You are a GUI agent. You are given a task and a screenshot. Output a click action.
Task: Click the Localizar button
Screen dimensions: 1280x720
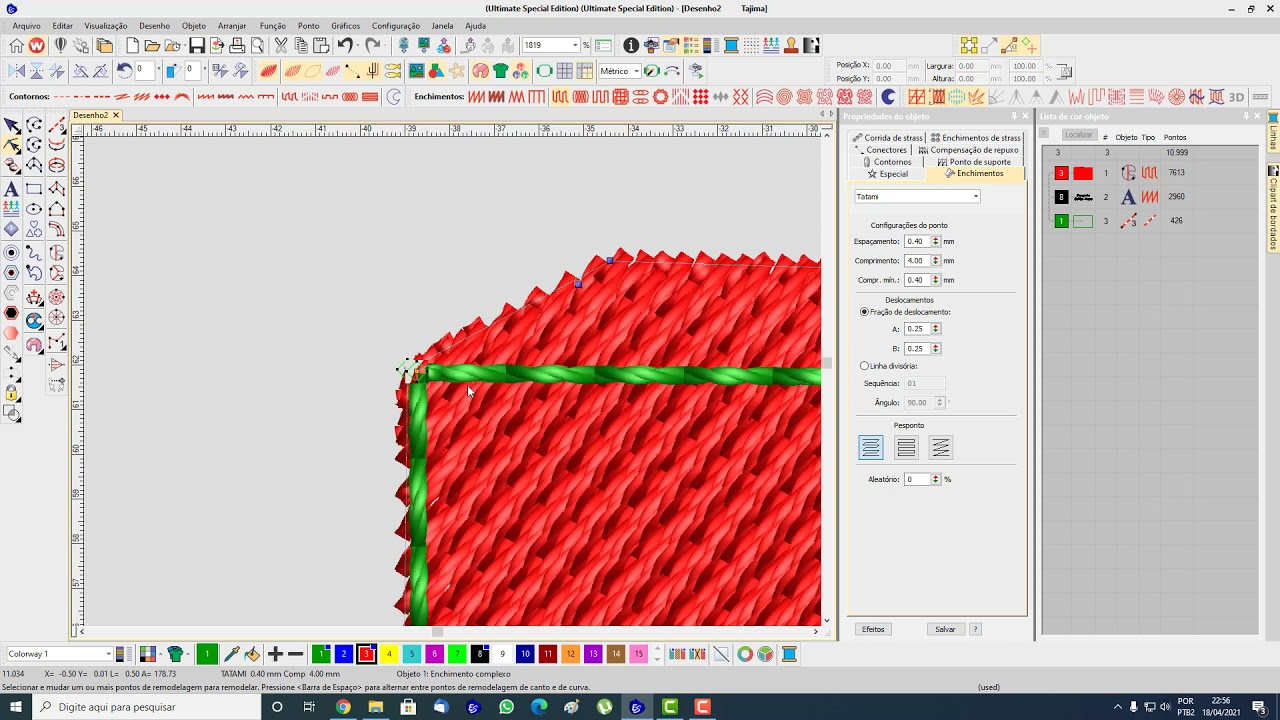click(1078, 135)
